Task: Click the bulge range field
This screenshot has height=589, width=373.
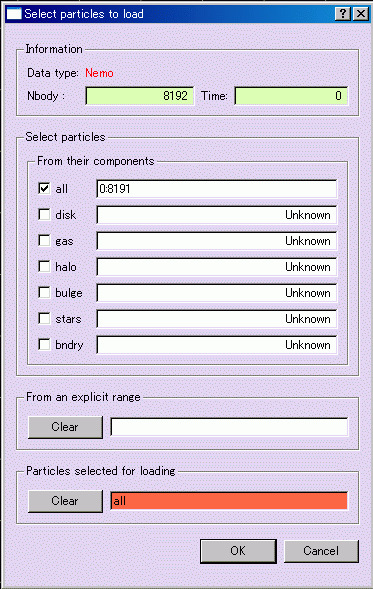Action: [x=217, y=293]
